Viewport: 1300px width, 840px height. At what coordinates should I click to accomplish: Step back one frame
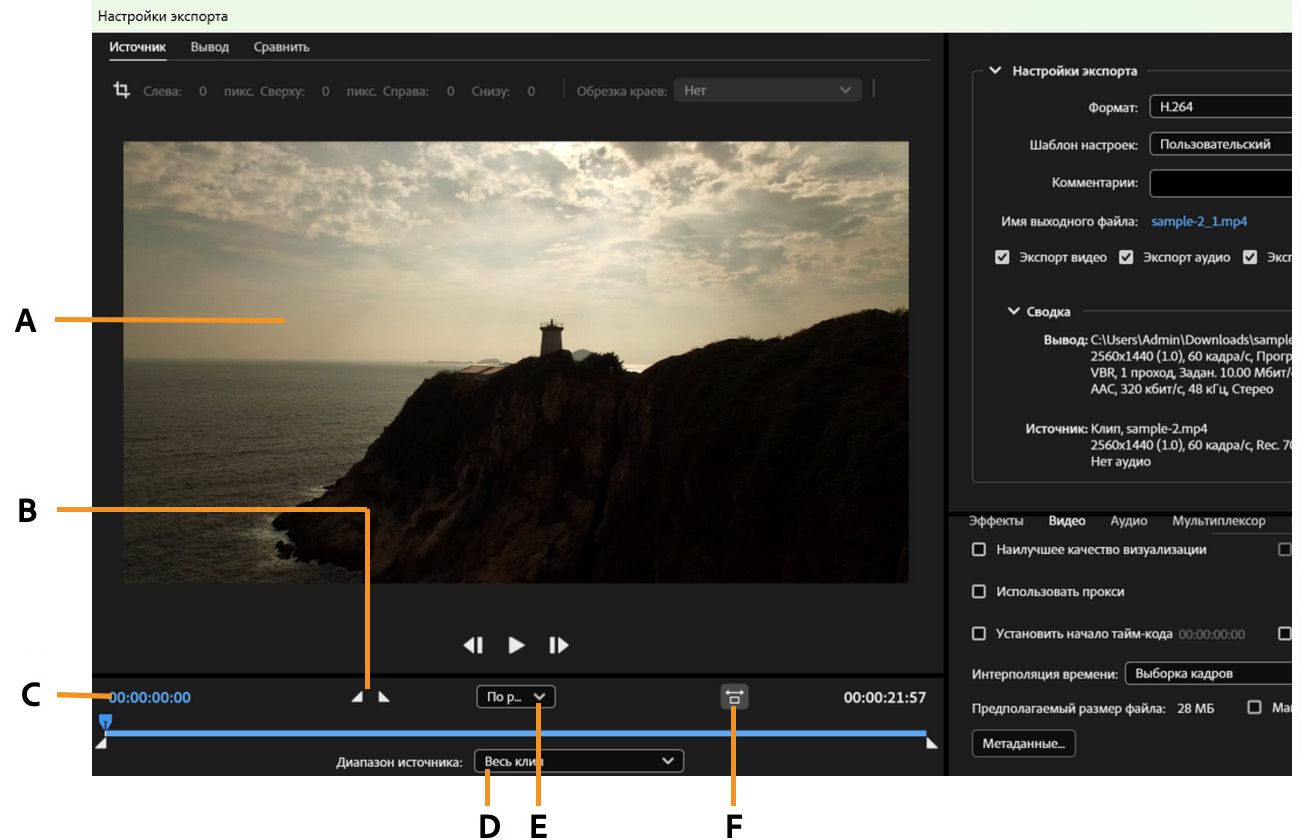coord(474,645)
